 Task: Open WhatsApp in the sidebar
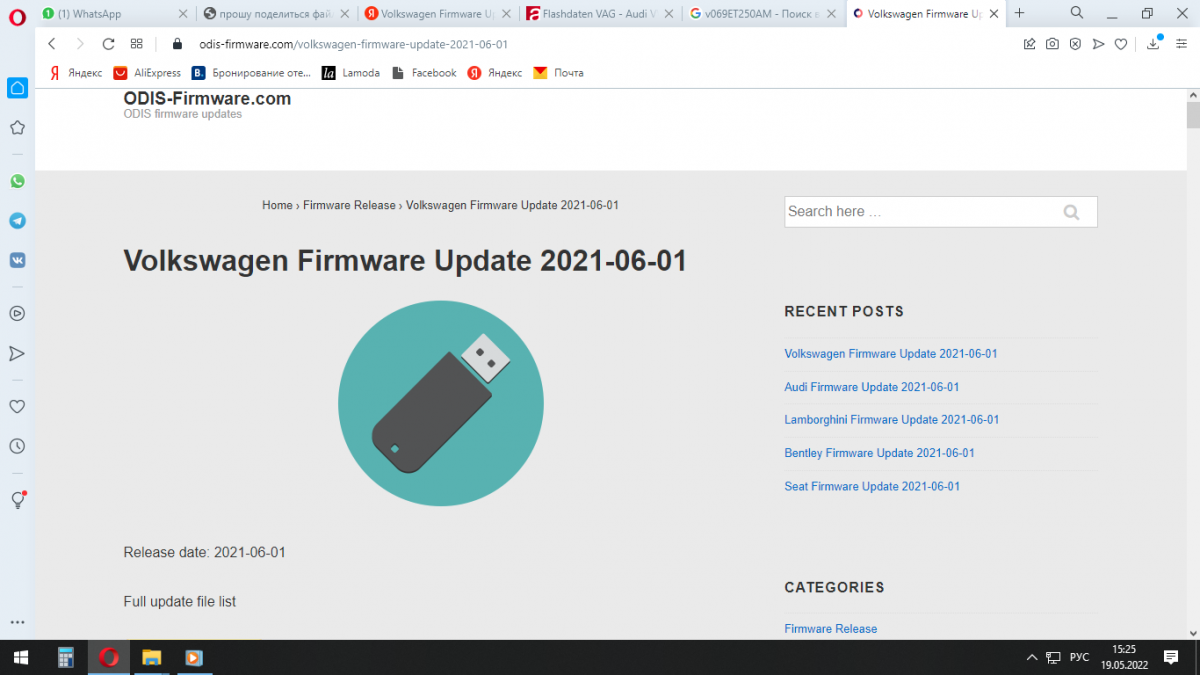point(17,181)
